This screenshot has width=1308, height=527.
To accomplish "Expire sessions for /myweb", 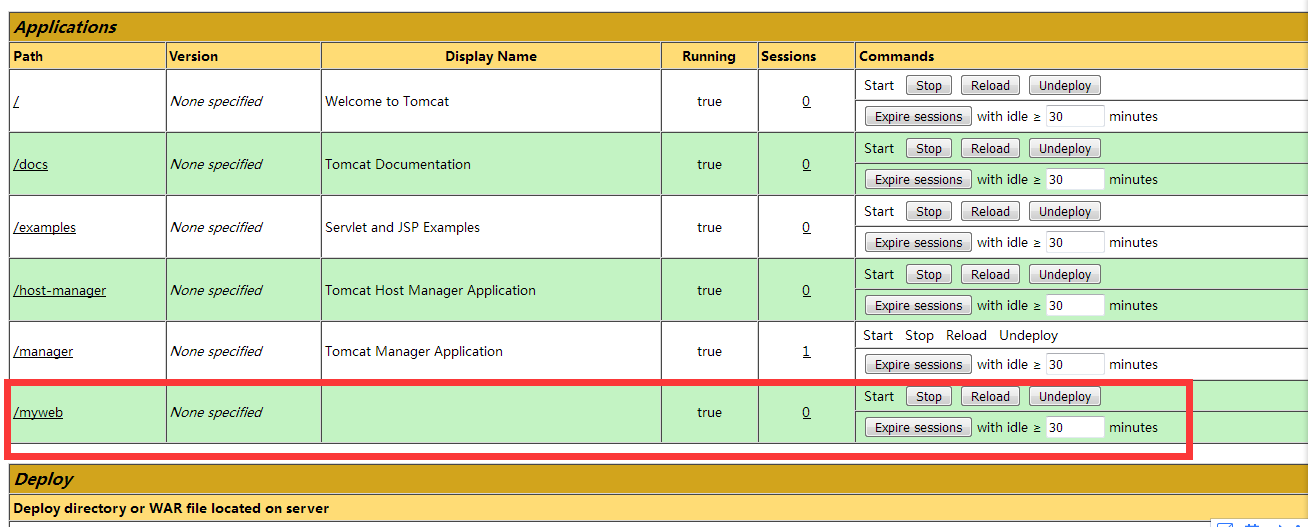I will (918, 428).
